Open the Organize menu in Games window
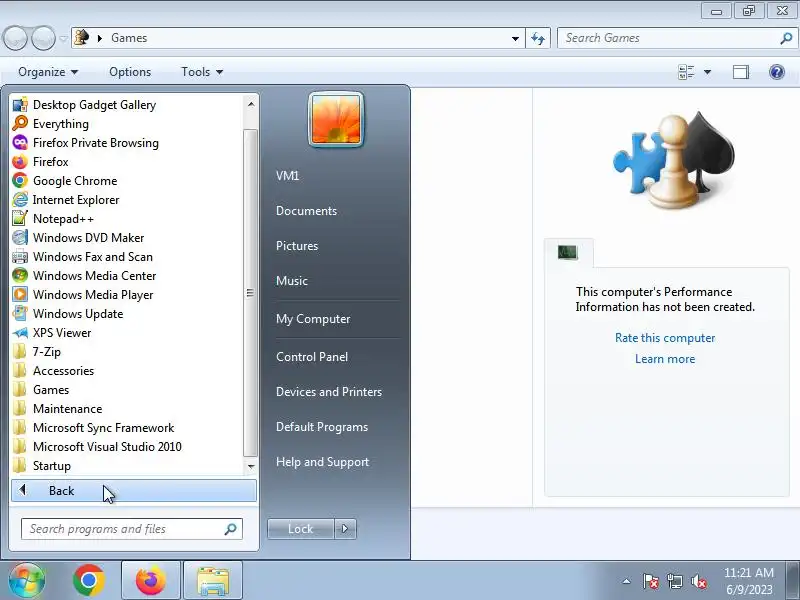This screenshot has height=600, width=800. tap(48, 72)
